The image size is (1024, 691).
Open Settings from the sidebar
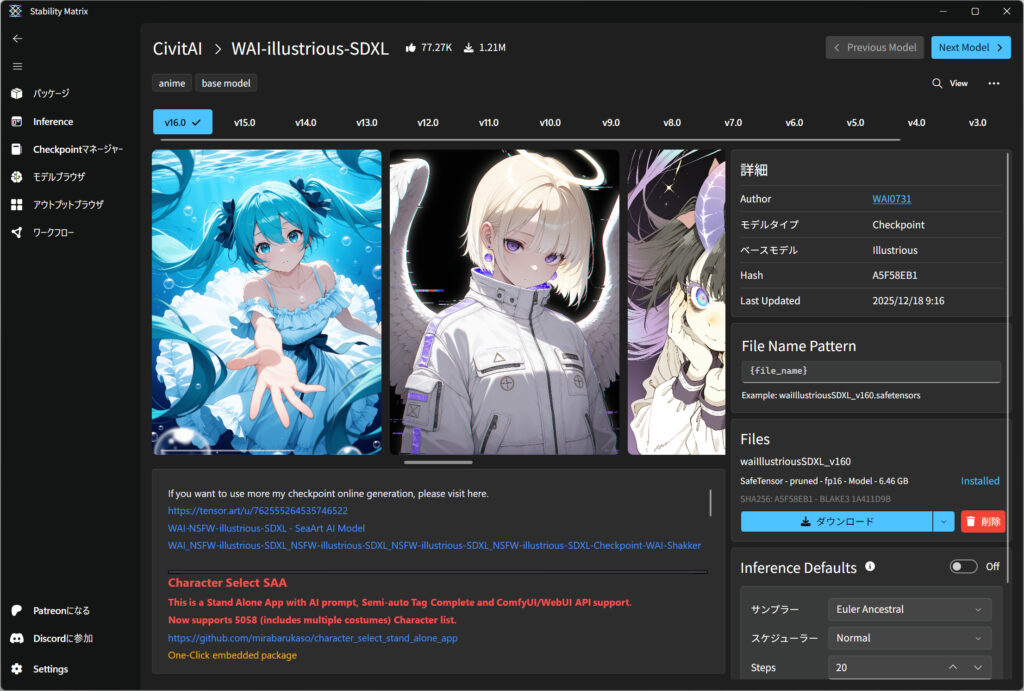[x=50, y=669]
